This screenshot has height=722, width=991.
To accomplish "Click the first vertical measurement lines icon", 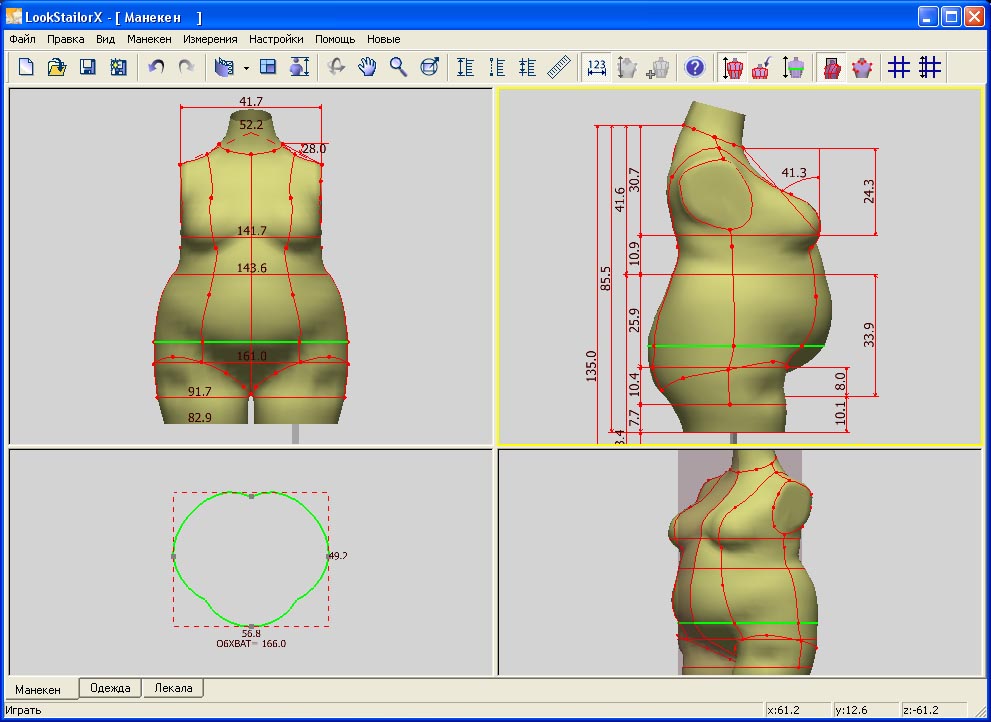I will click(x=466, y=66).
